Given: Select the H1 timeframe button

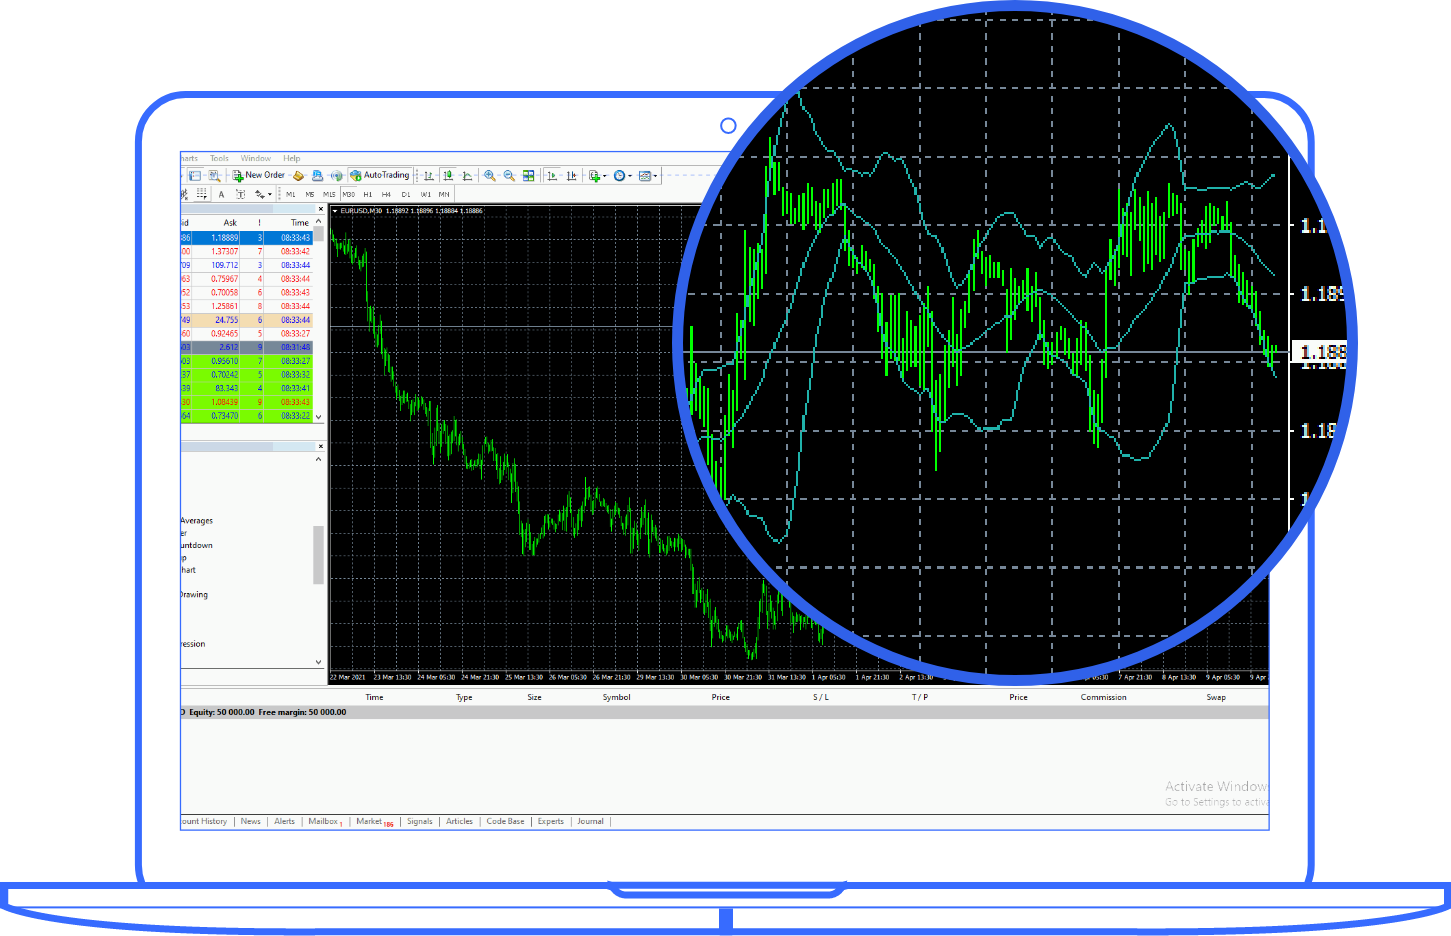Looking at the screenshot, I should 367,194.
